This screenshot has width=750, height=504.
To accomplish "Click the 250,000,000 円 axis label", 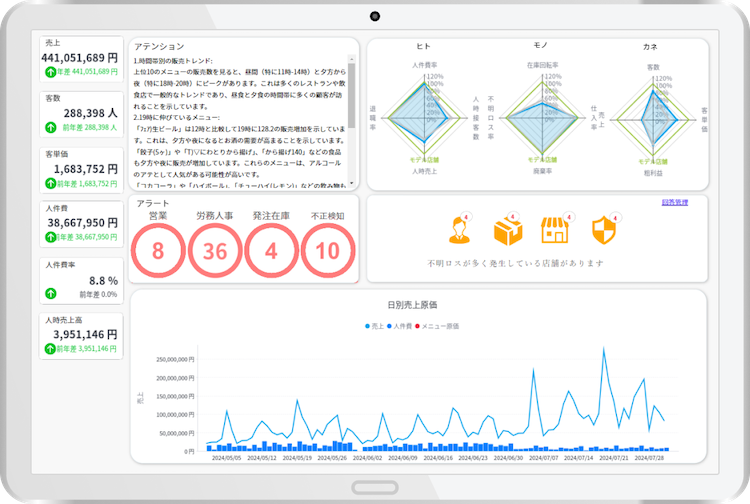I will [175, 360].
